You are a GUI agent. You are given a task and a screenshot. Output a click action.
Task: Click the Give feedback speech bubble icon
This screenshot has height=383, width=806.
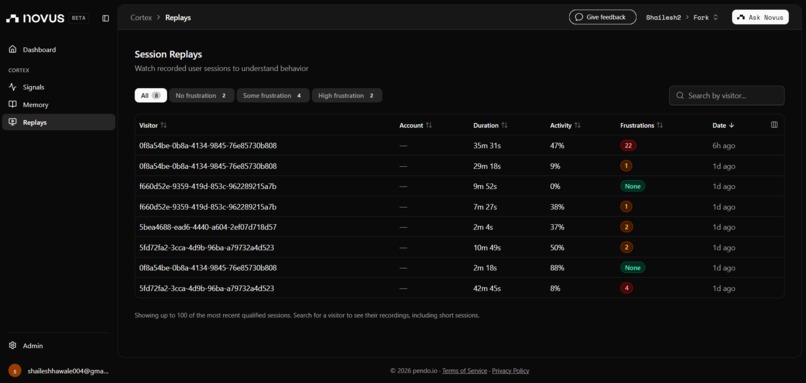point(579,17)
